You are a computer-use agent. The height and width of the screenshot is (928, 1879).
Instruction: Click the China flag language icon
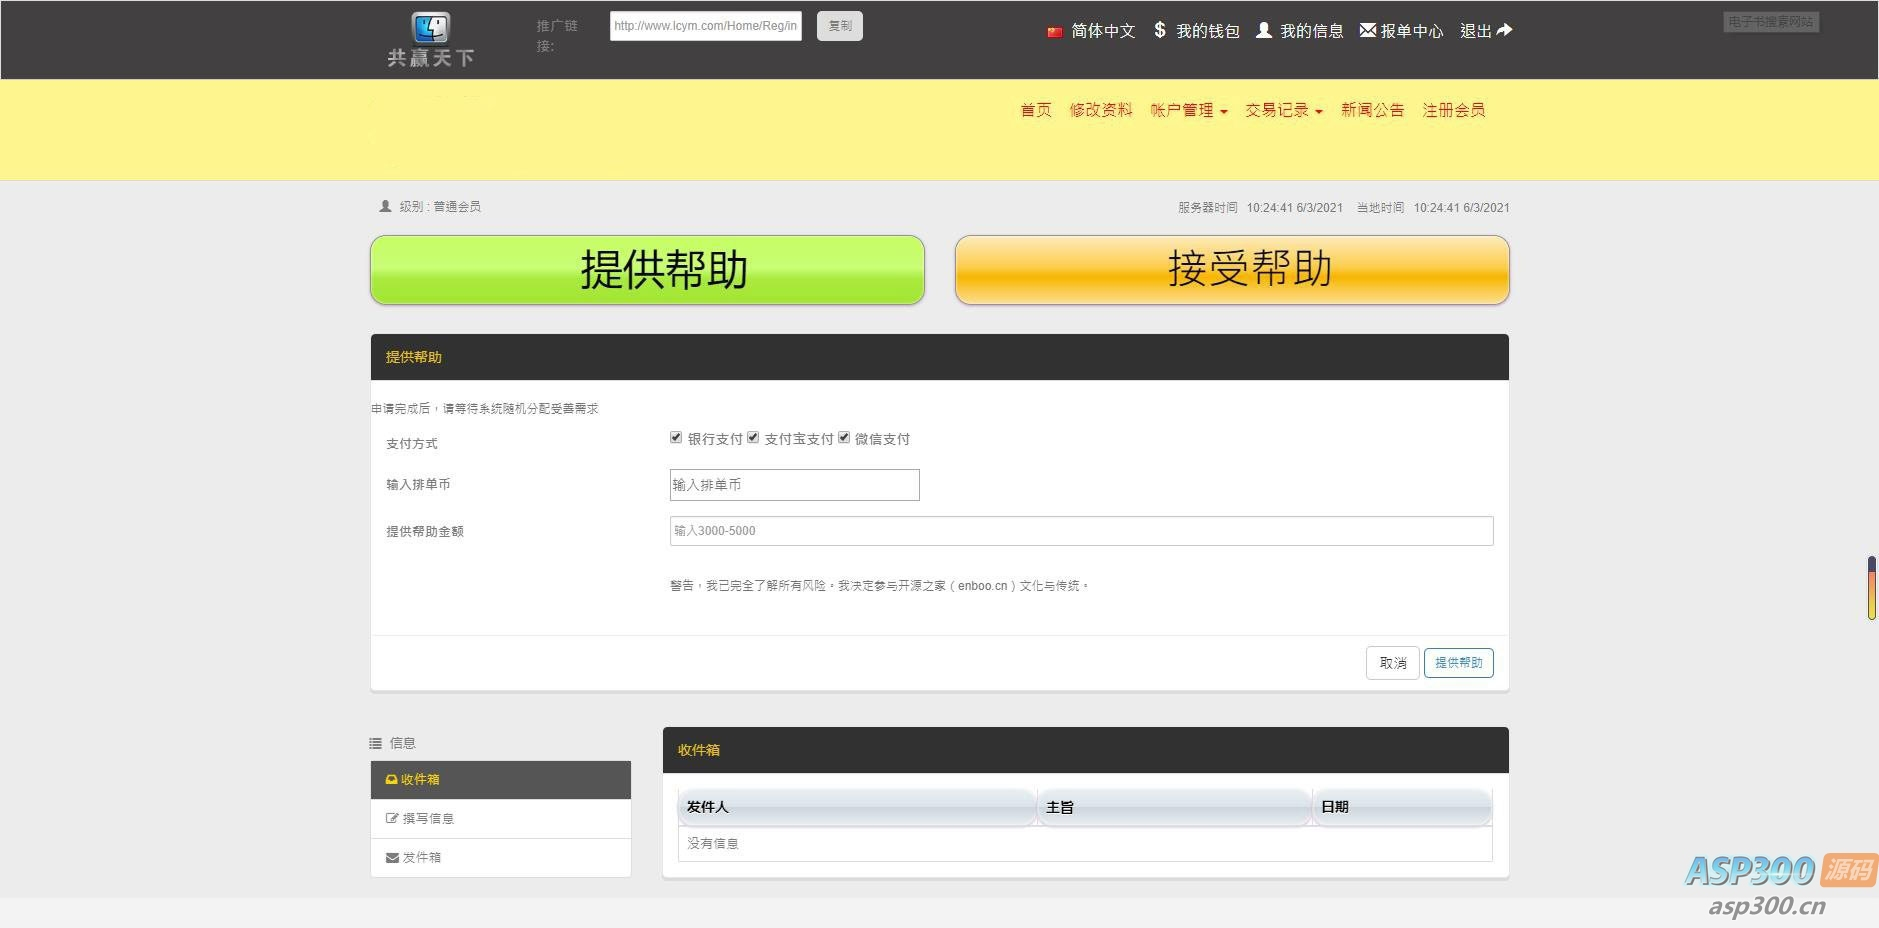point(1054,32)
